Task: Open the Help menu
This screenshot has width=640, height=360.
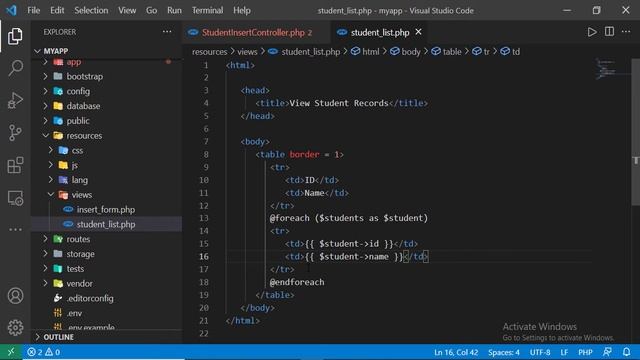Action: point(242,10)
